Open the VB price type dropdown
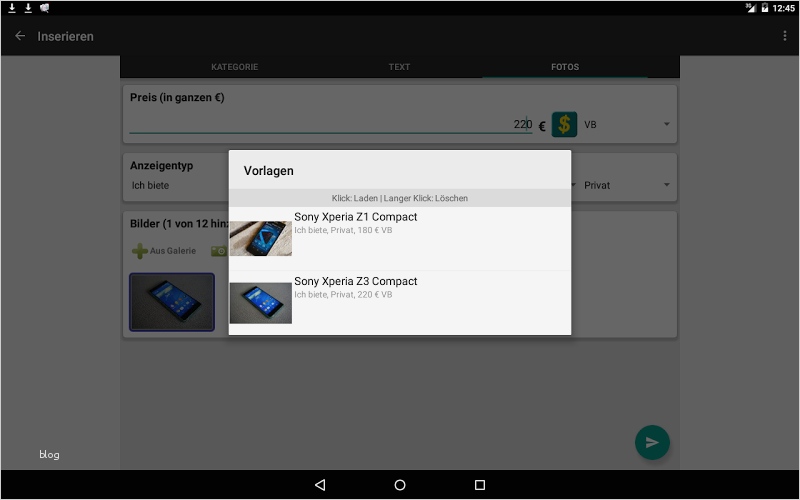Image resolution: width=800 pixels, height=500 pixels. point(627,124)
